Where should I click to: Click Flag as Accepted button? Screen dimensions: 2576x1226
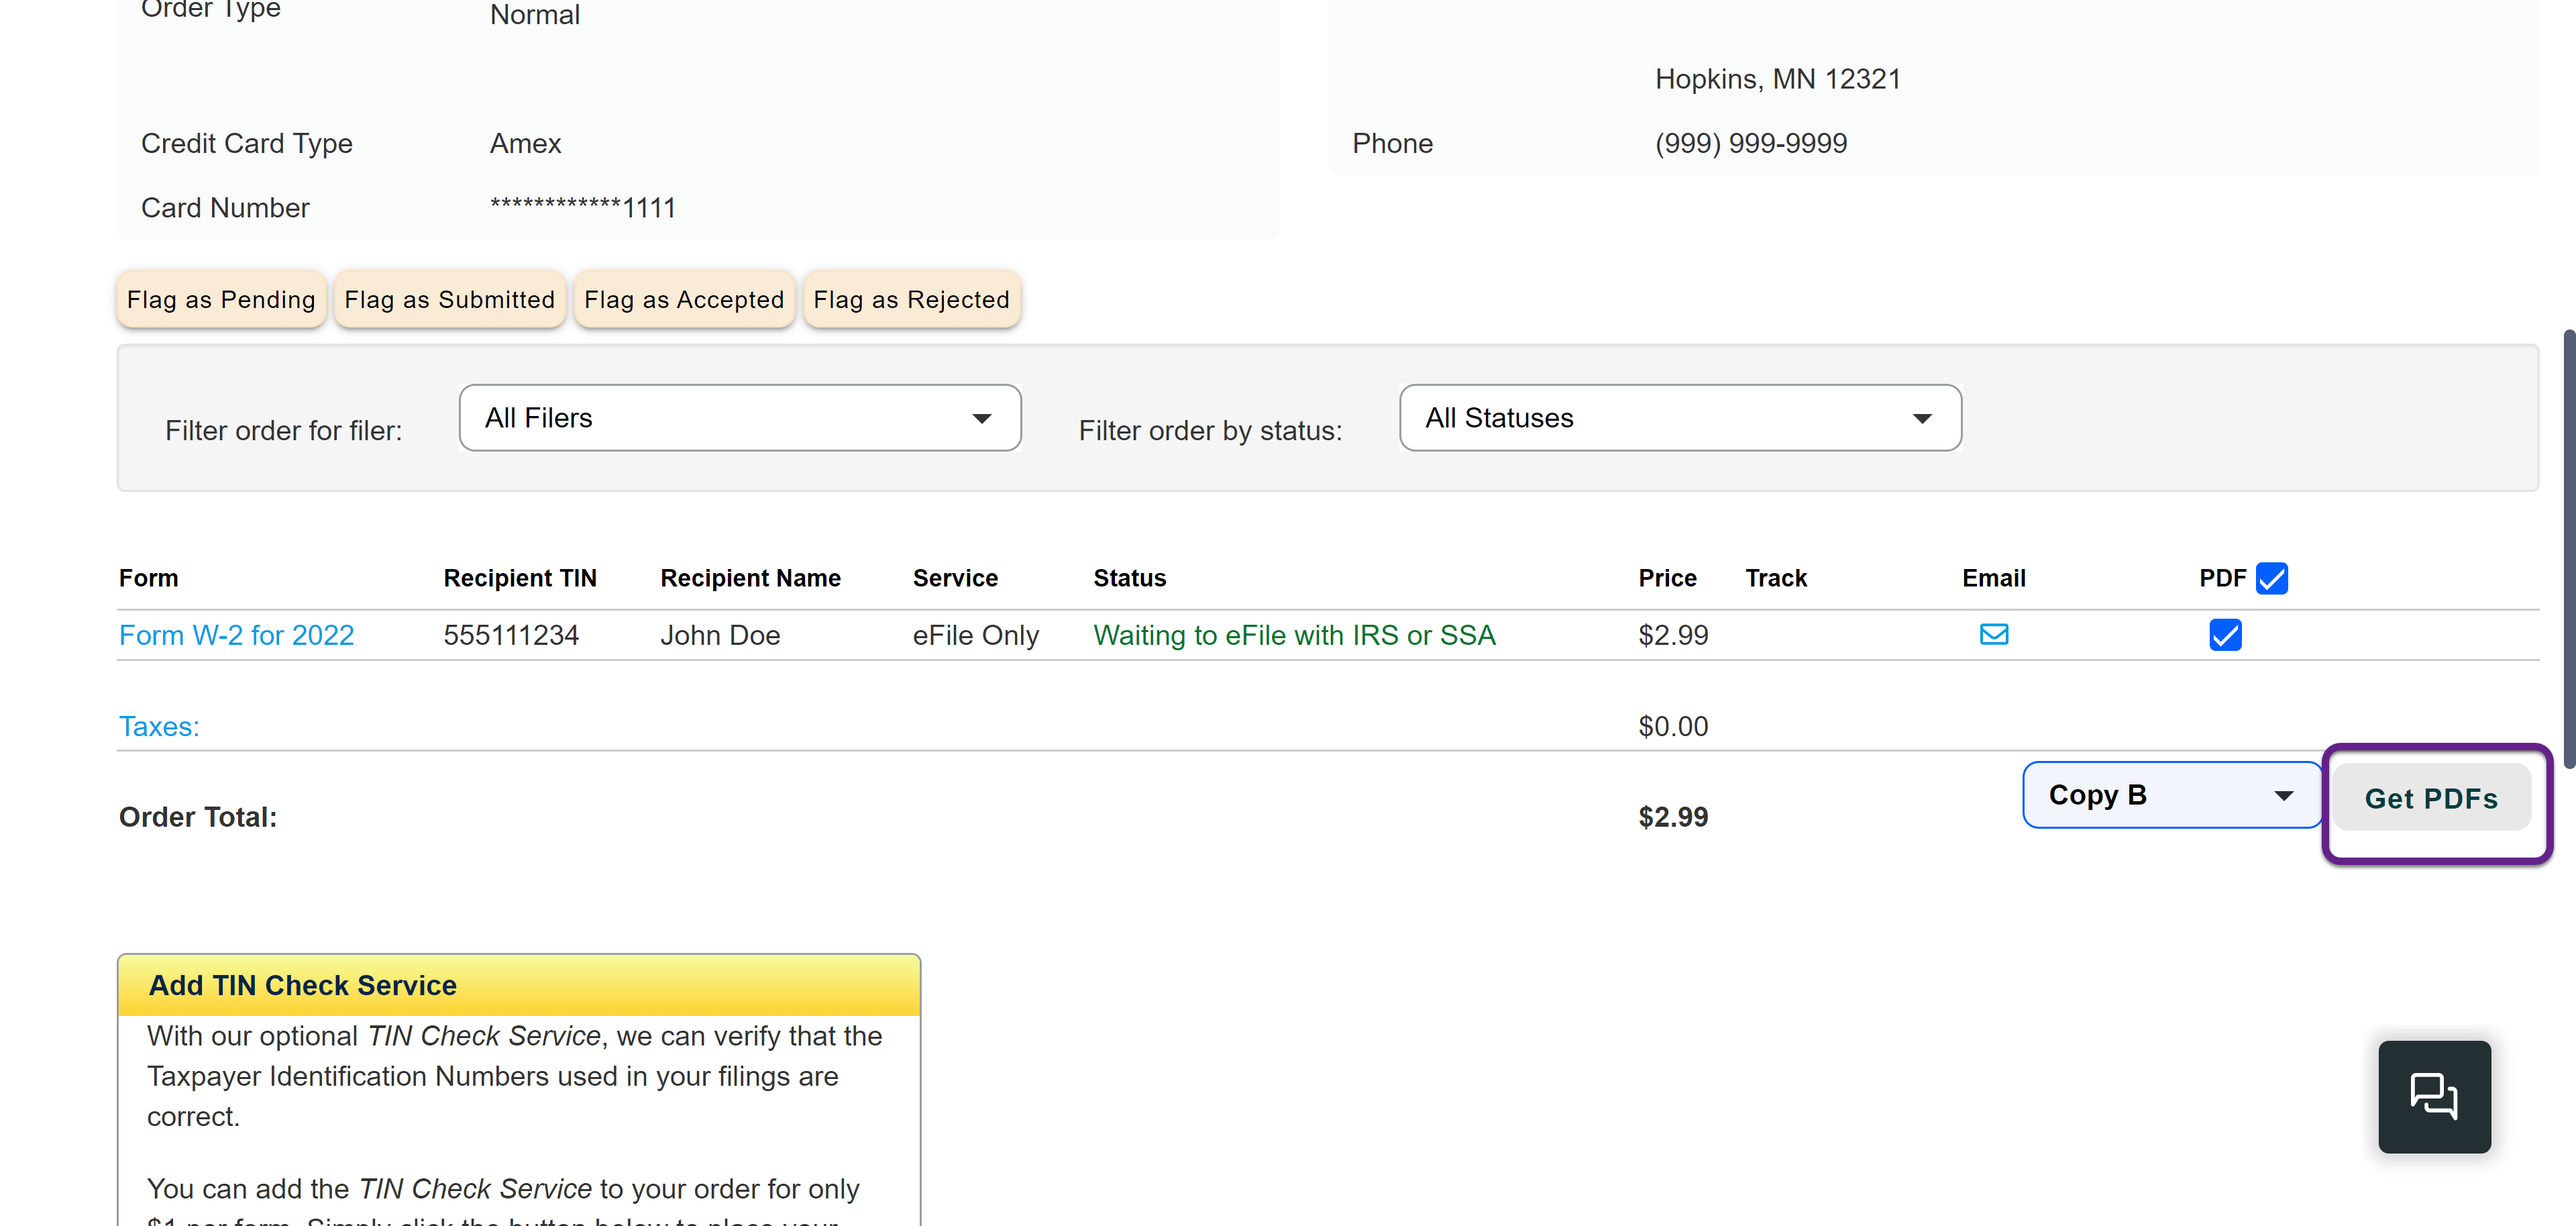(684, 300)
